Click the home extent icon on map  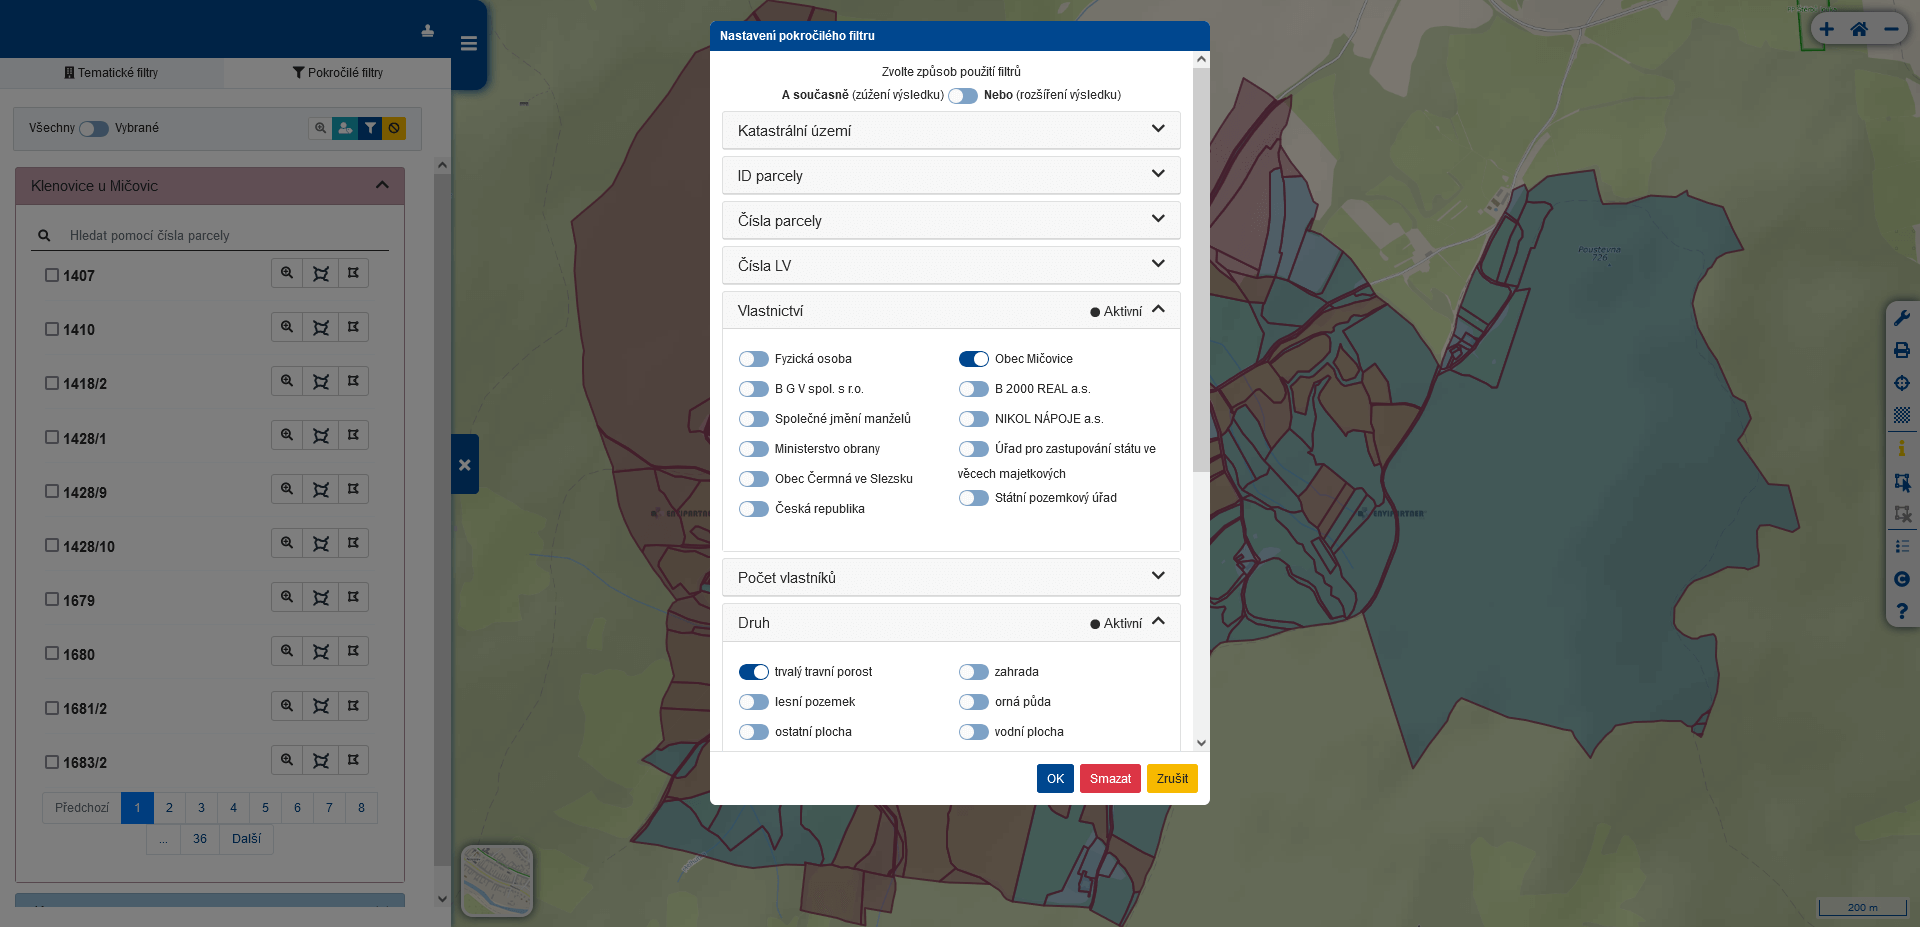click(1859, 29)
